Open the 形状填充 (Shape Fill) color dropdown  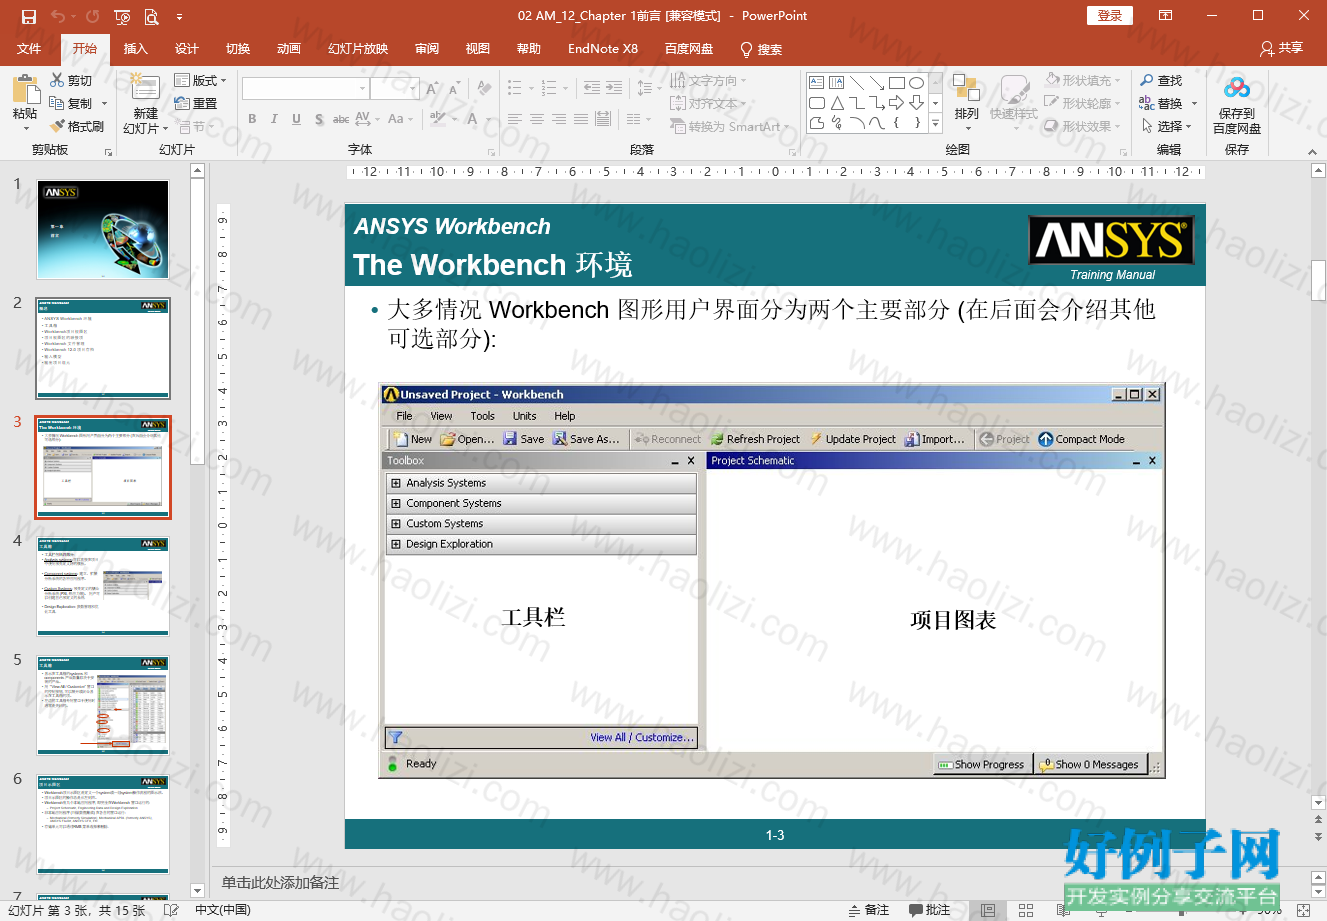[1083, 80]
